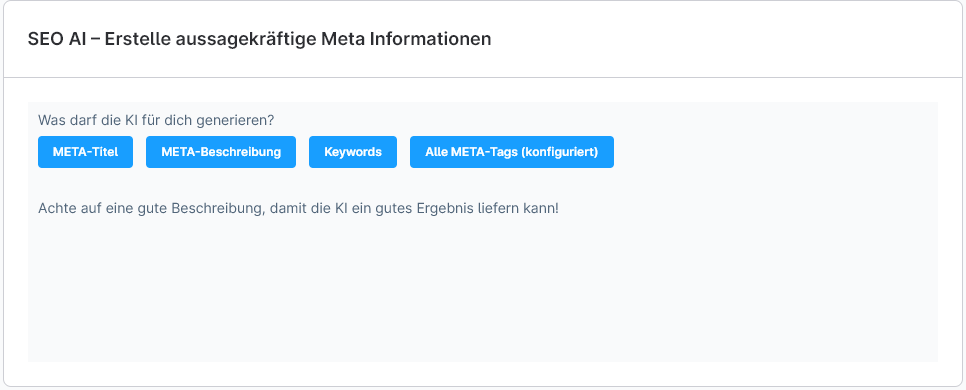Click the SEO AI card heading
Image resolution: width=966 pixels, height=390 pixels.
(x=259, y=39)
